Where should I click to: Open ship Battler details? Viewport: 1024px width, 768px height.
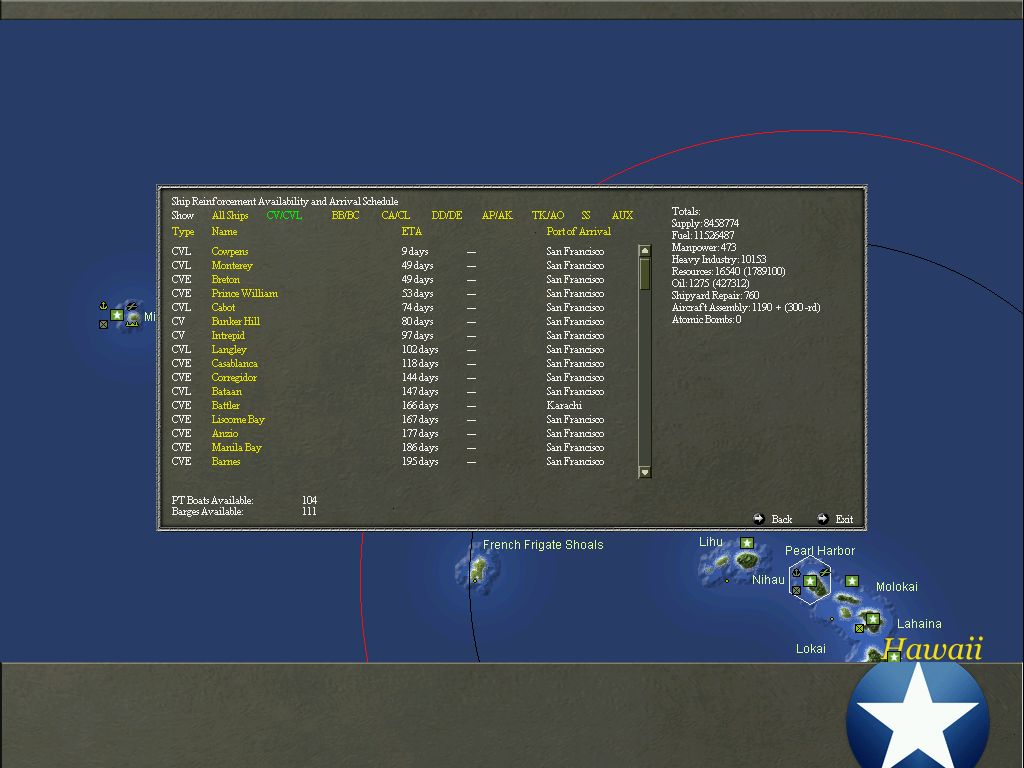[226, 406]
